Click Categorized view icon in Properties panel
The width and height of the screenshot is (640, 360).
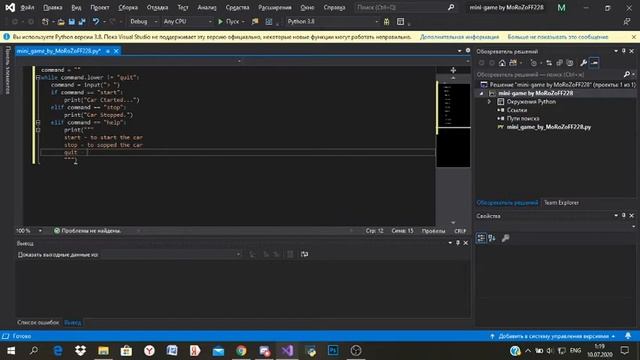pos(481,238)
